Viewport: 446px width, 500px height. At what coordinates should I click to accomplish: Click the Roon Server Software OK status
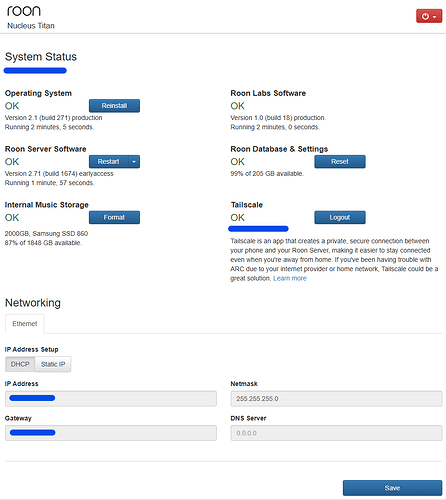[12, 162]
